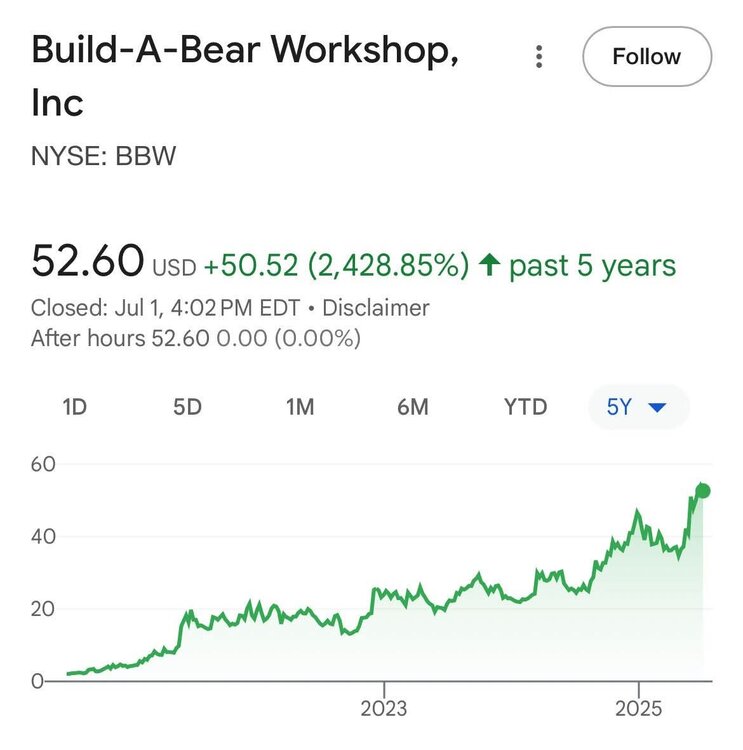
Task: Open the three-dot more options menu
Action: (539, 57)
